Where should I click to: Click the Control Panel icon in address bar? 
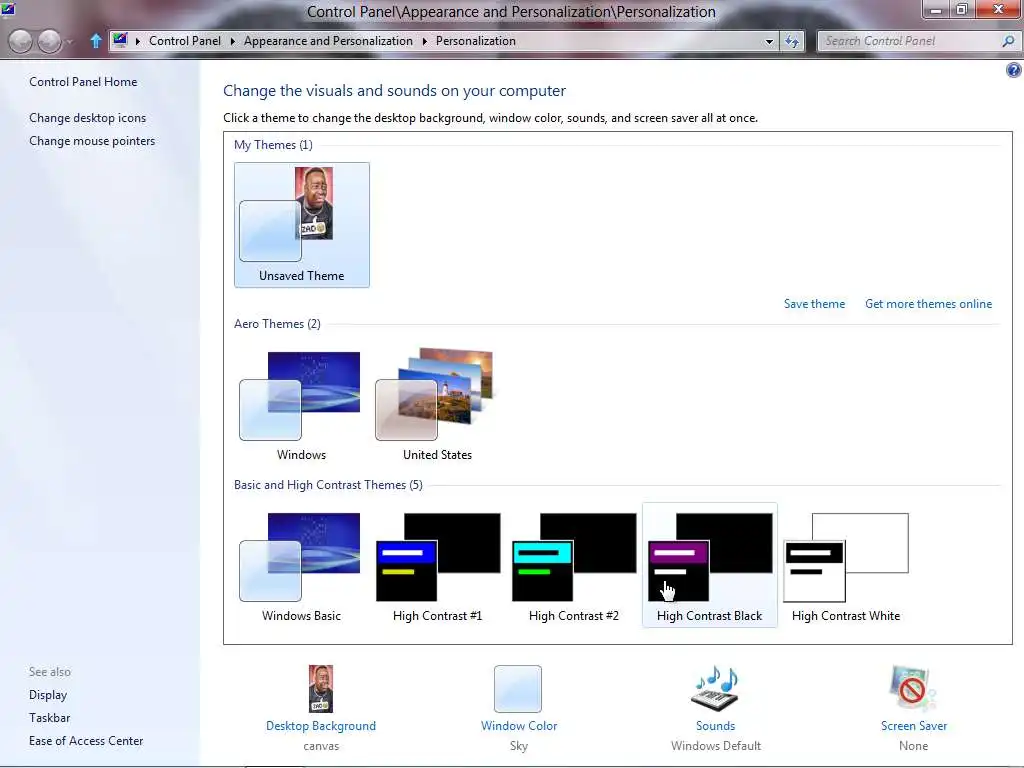120,40
